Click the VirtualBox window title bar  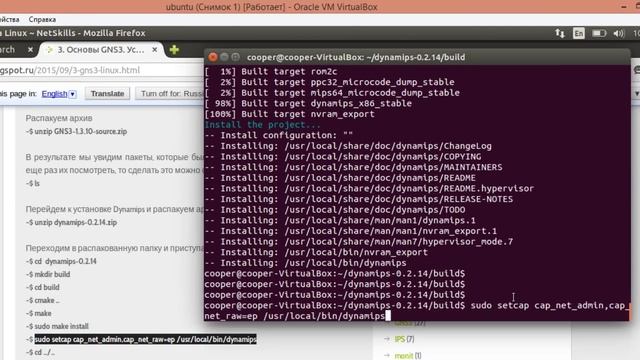[x=320, y=7]
